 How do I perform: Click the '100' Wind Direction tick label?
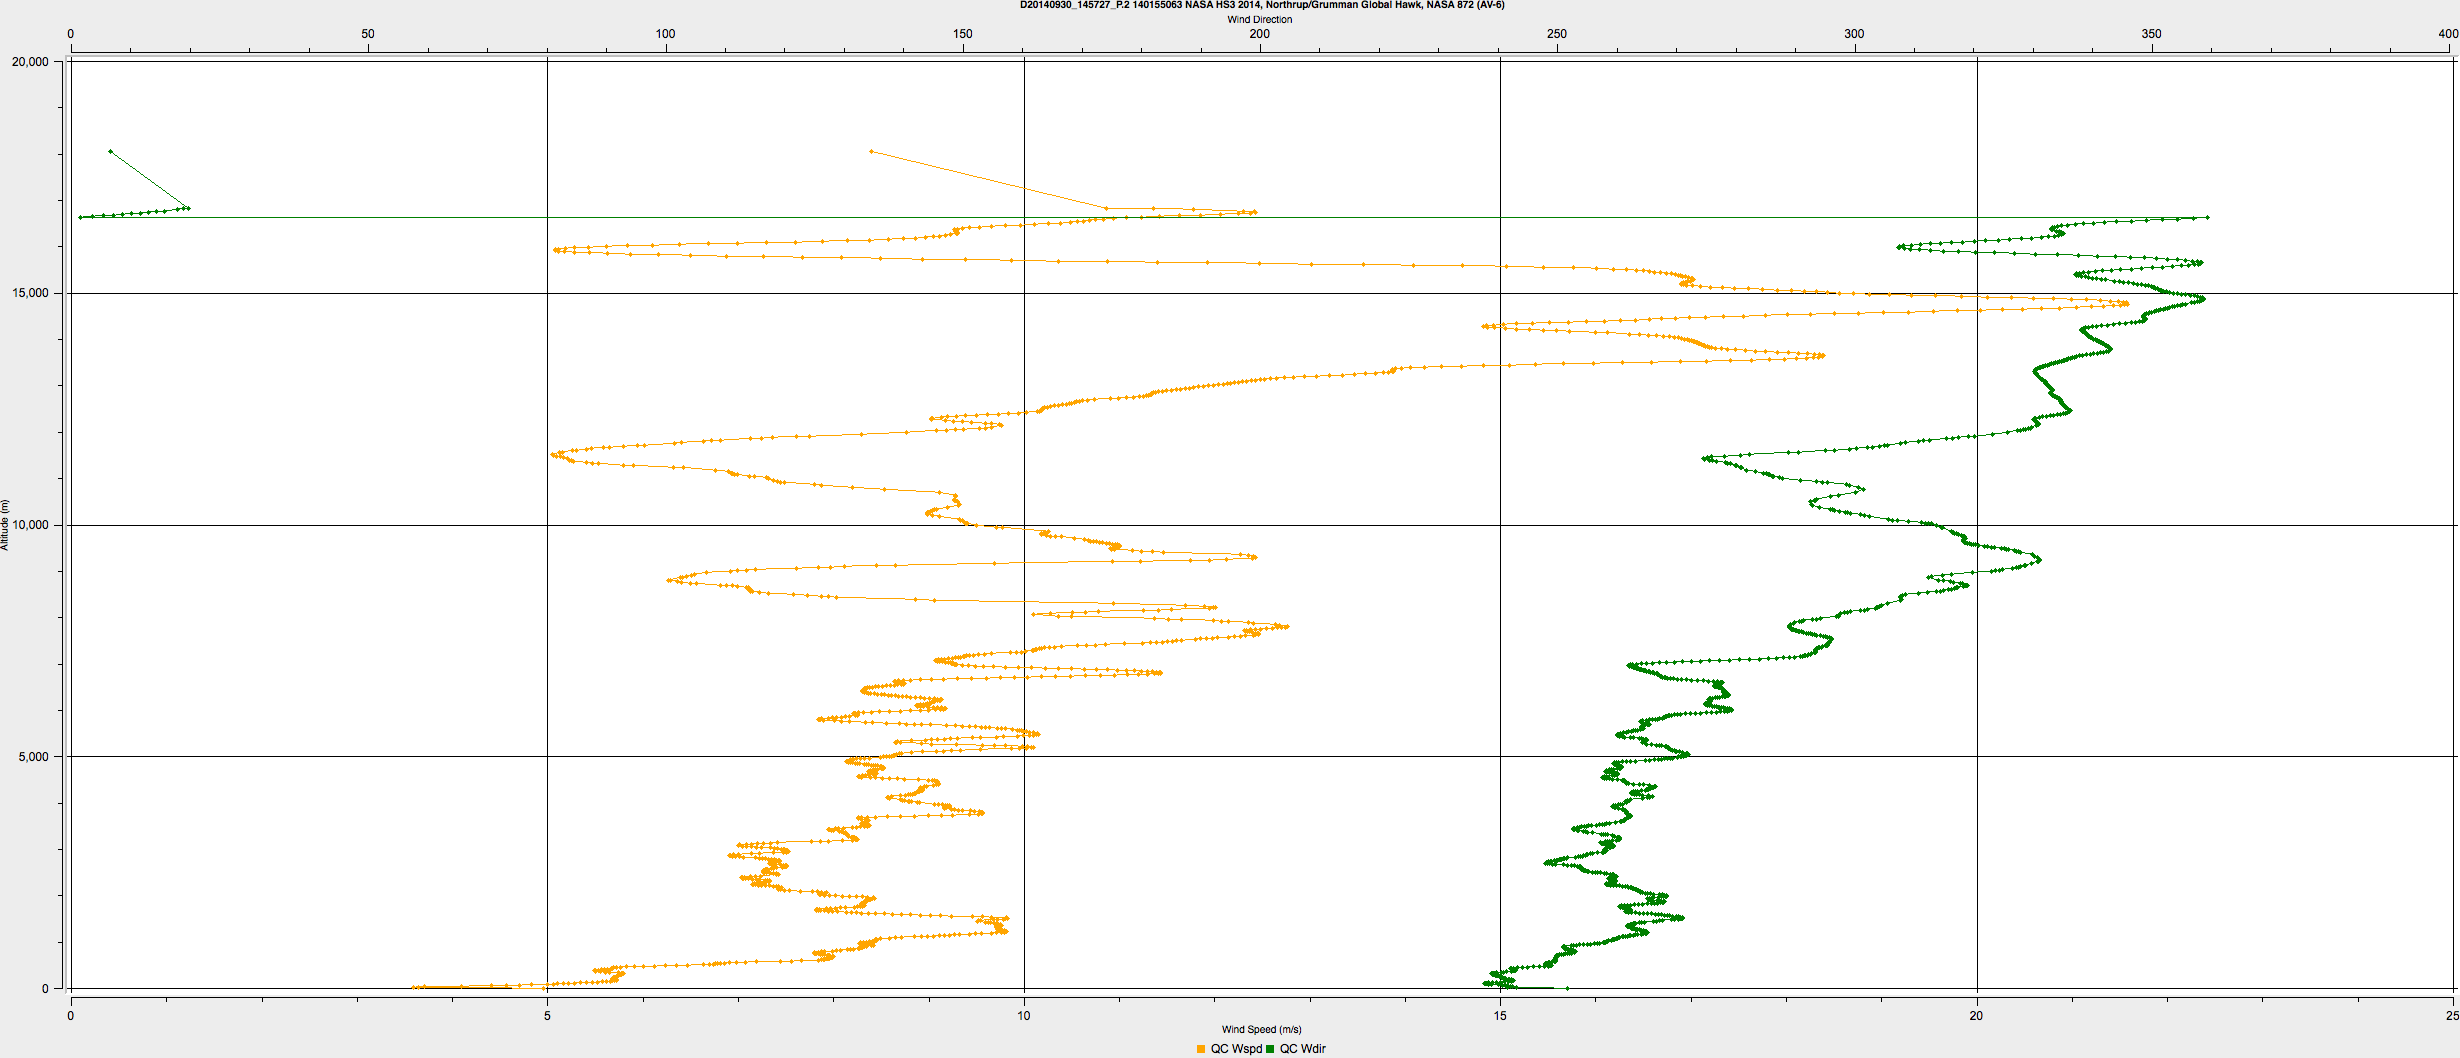coord(665,34)
